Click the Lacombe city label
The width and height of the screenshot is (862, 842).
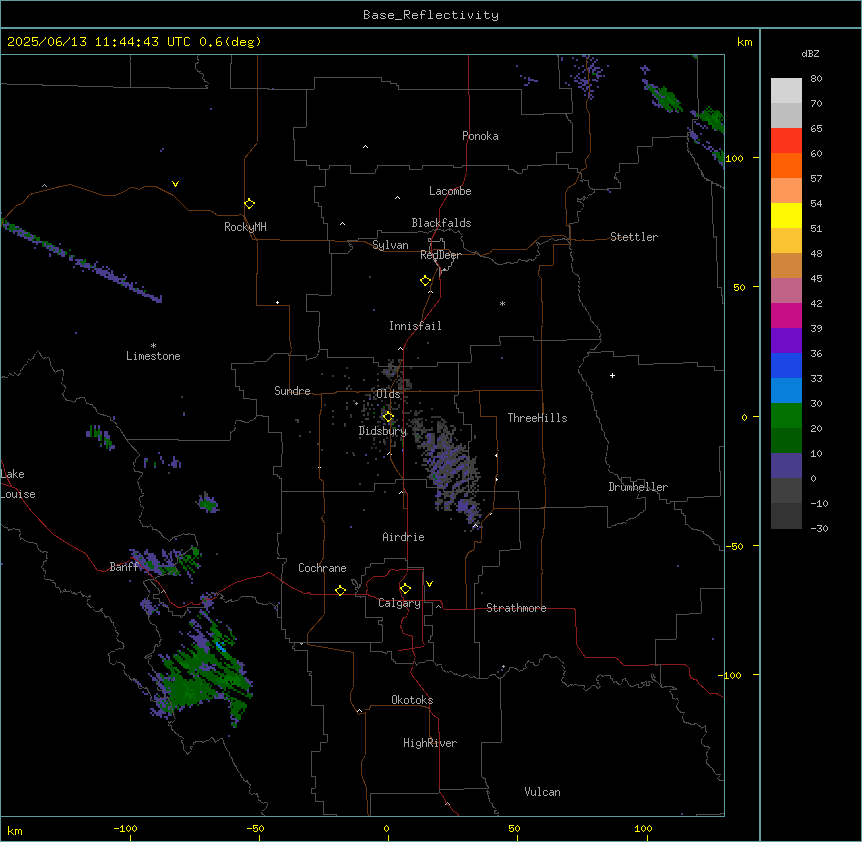click(x=450, y=191)
